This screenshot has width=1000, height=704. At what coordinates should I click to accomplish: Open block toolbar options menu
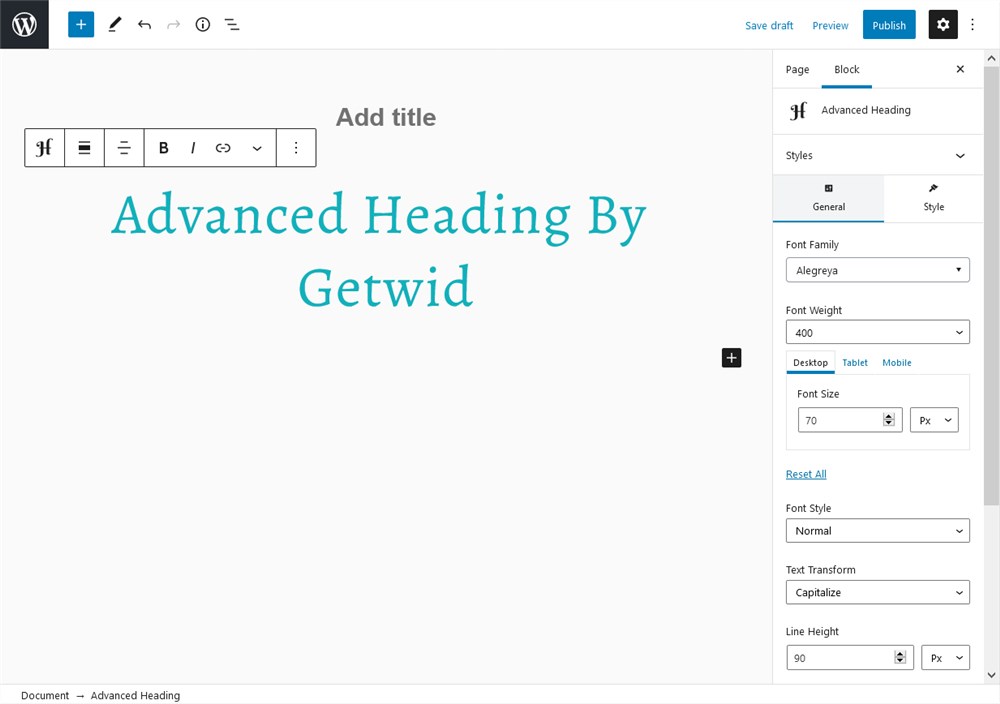(296, 148)
